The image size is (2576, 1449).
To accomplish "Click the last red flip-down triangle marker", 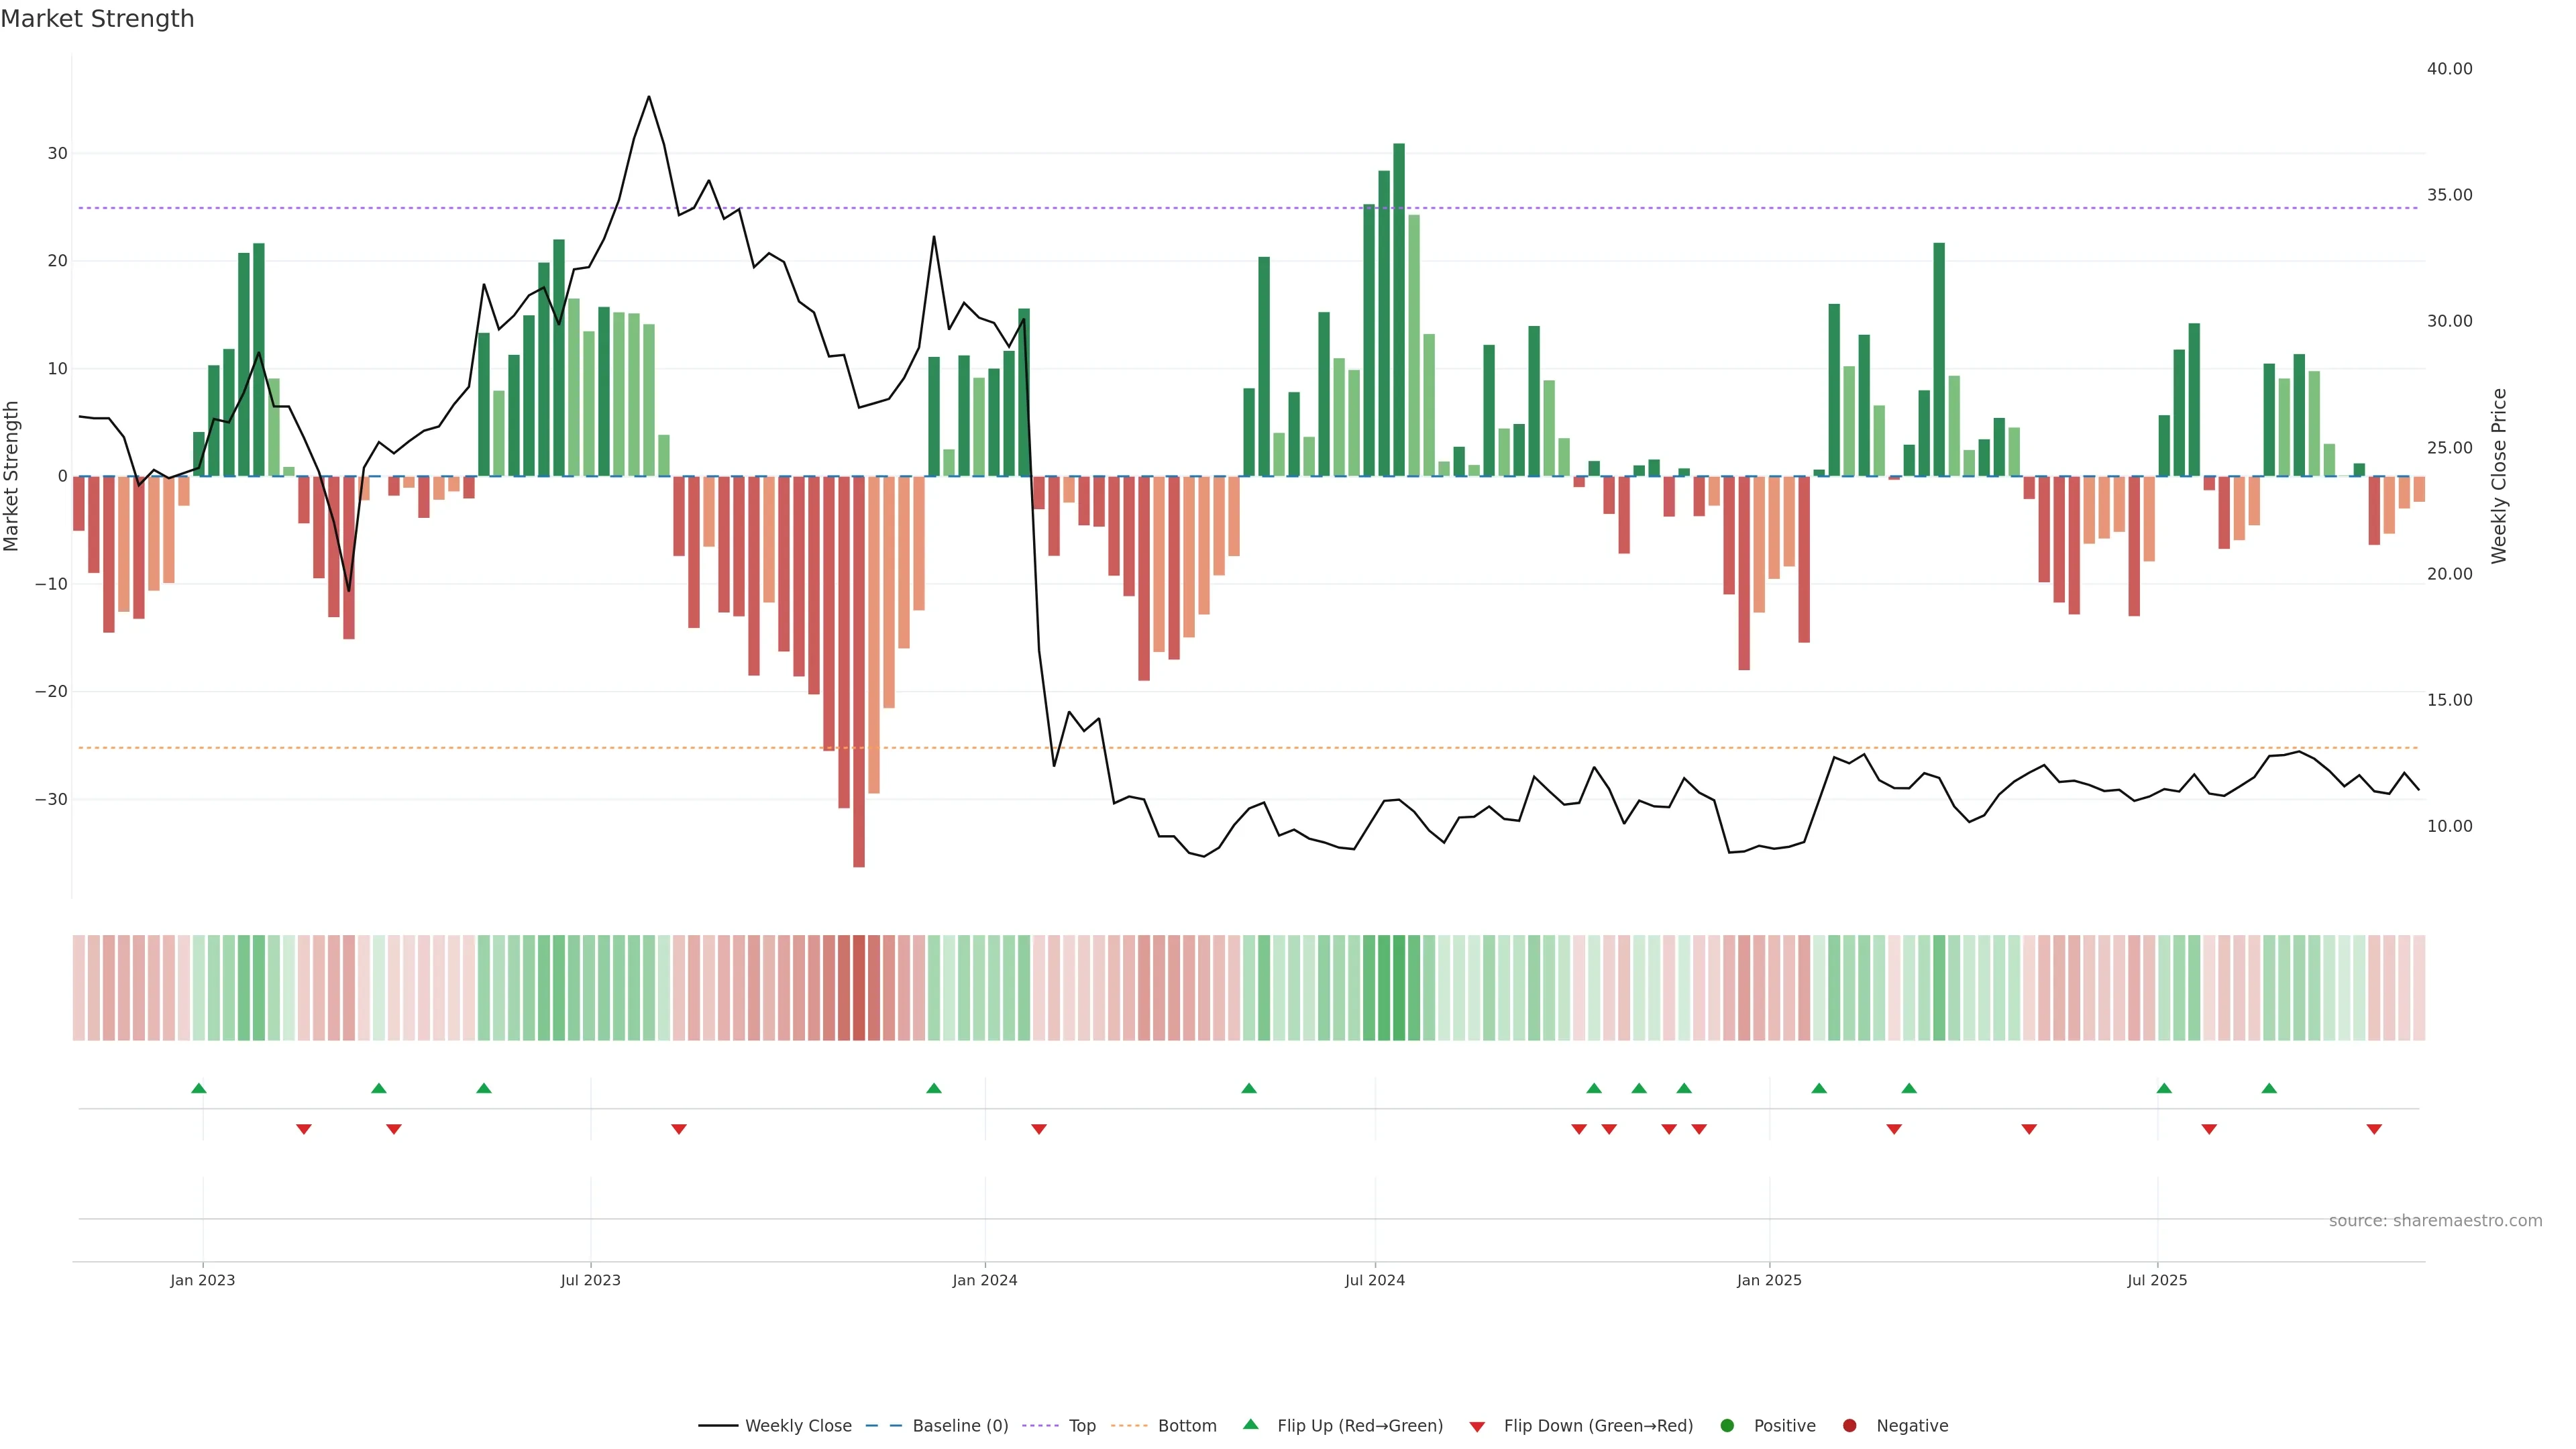I will 2374,1129.
